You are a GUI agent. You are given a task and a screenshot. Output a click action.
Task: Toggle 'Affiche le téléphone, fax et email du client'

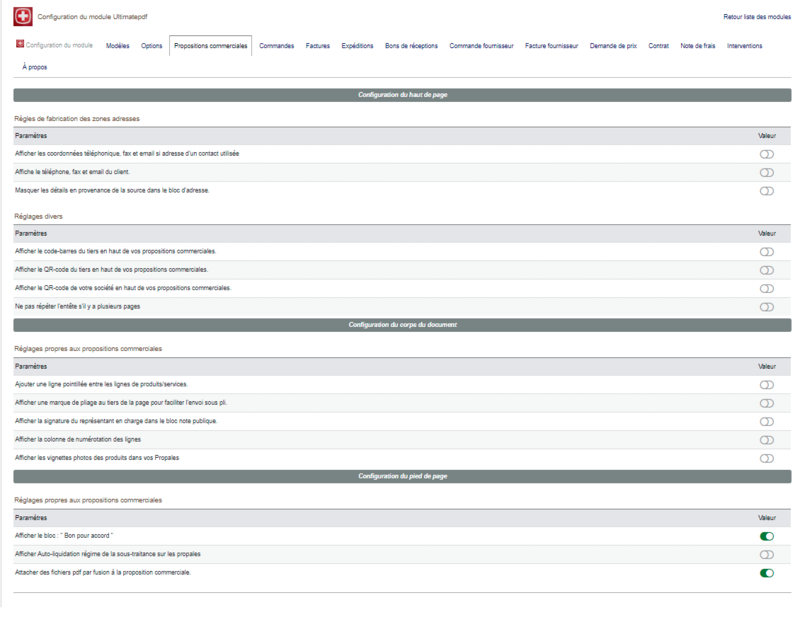coord(766,172)
